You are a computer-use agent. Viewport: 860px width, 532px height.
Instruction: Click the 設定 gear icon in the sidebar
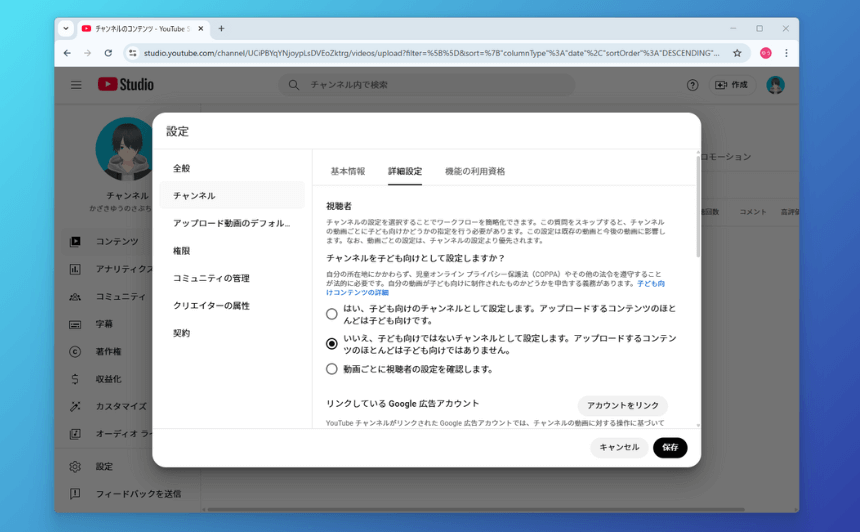tap(75, 466)
